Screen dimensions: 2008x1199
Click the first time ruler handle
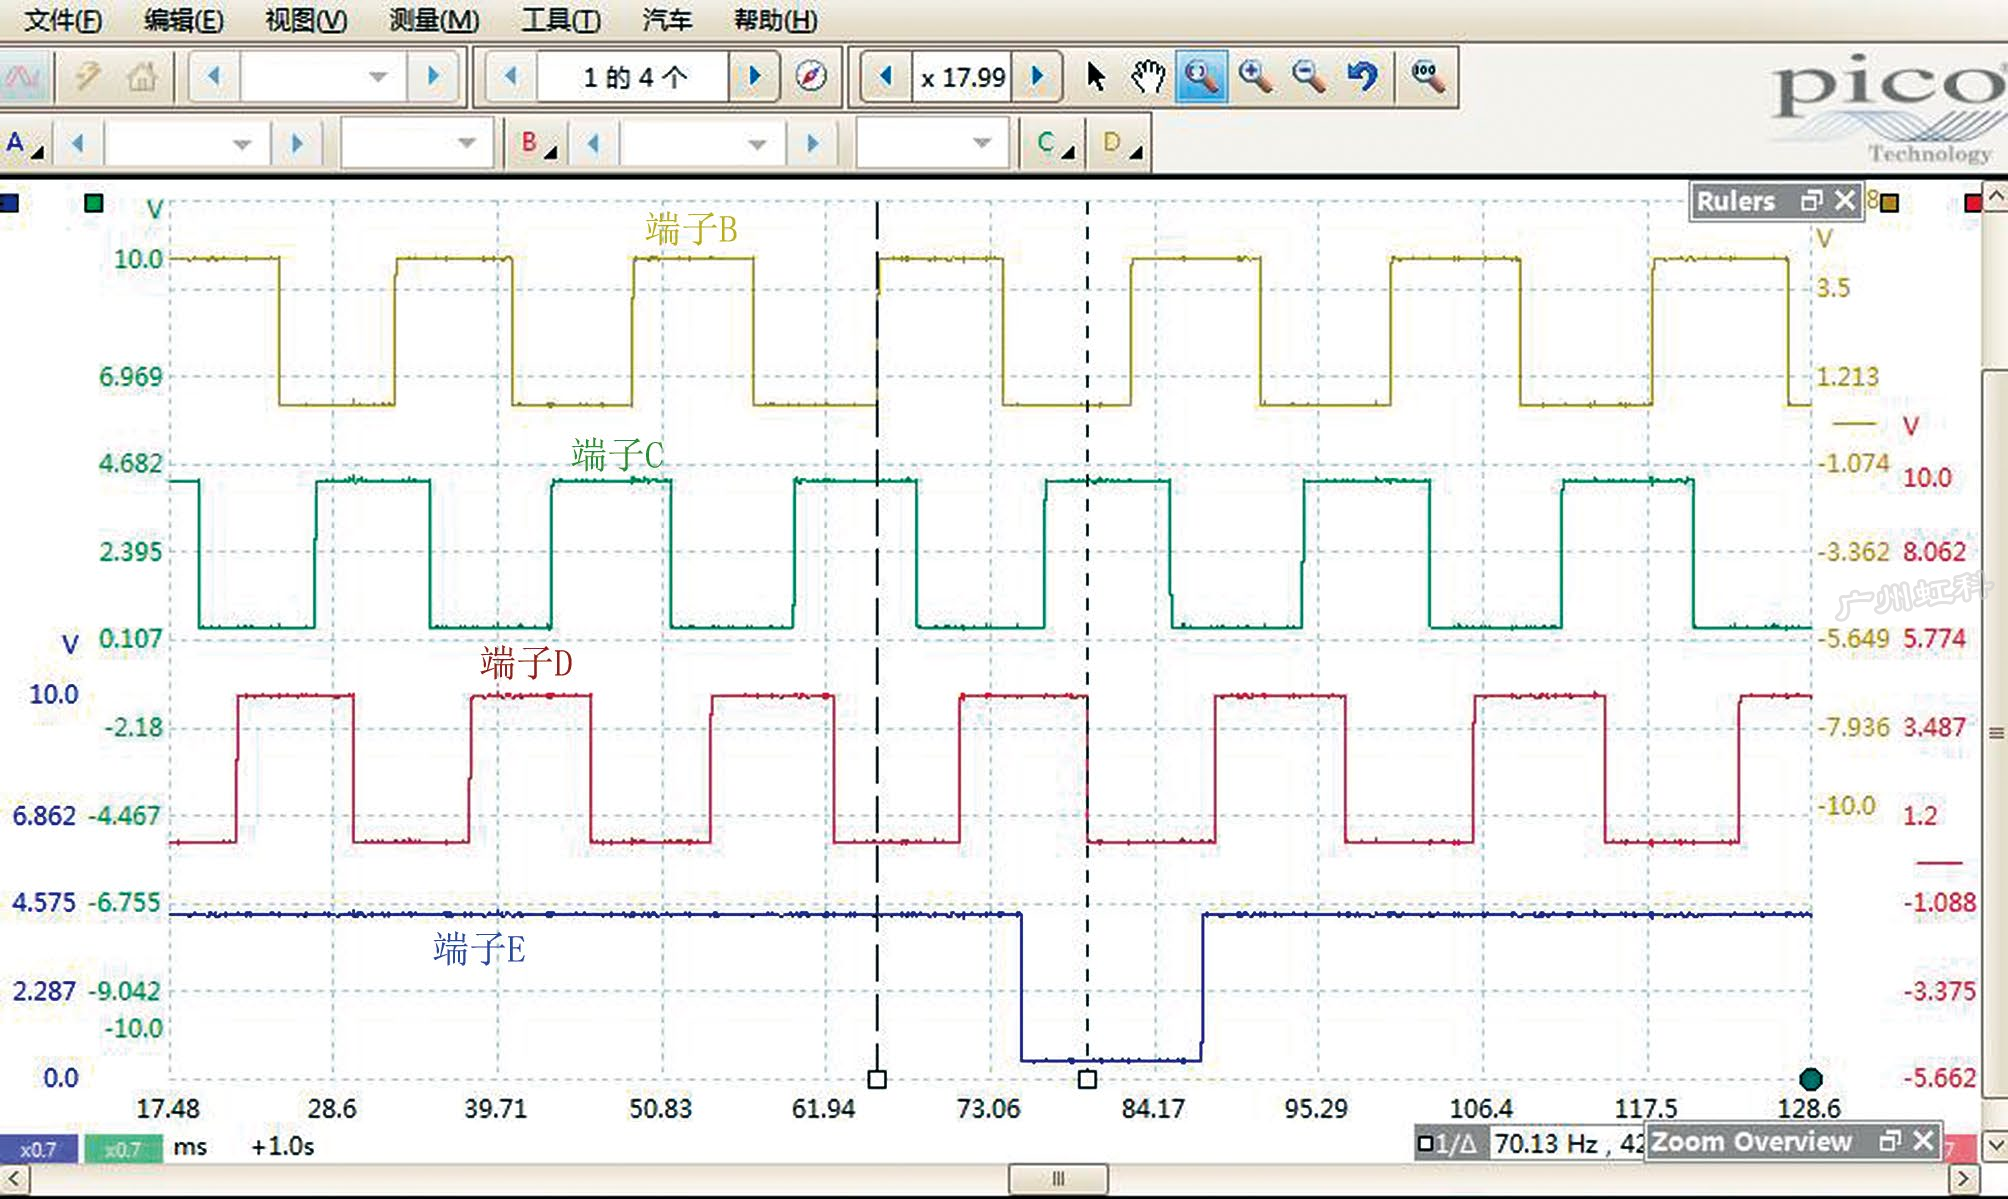(x=877, y=1079)
